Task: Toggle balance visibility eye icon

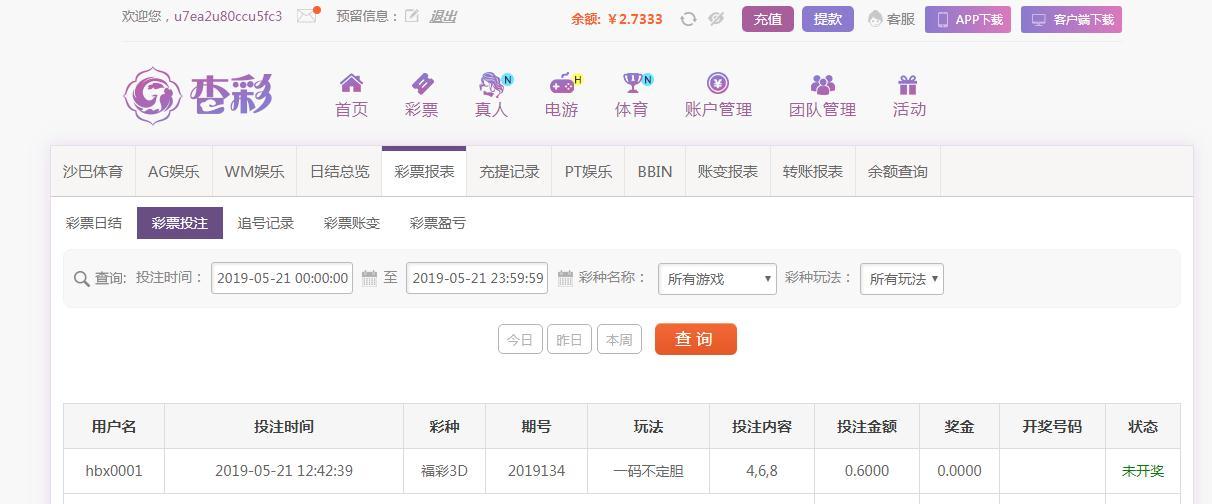Action: (716, 18)
